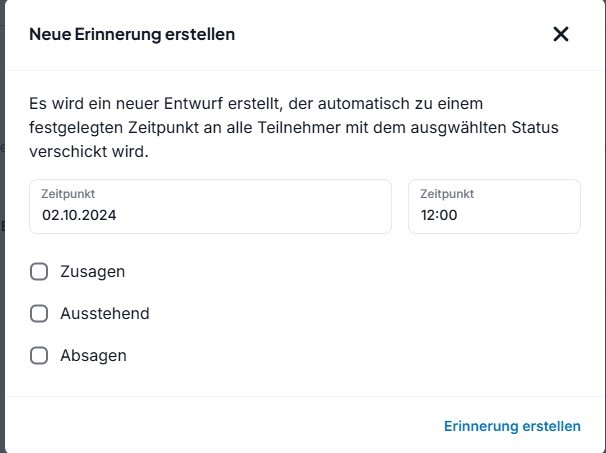Close the Neue Erinnerung erstellen dialog
The height and width of the screenshot is (453, 606).
[561, 34]
